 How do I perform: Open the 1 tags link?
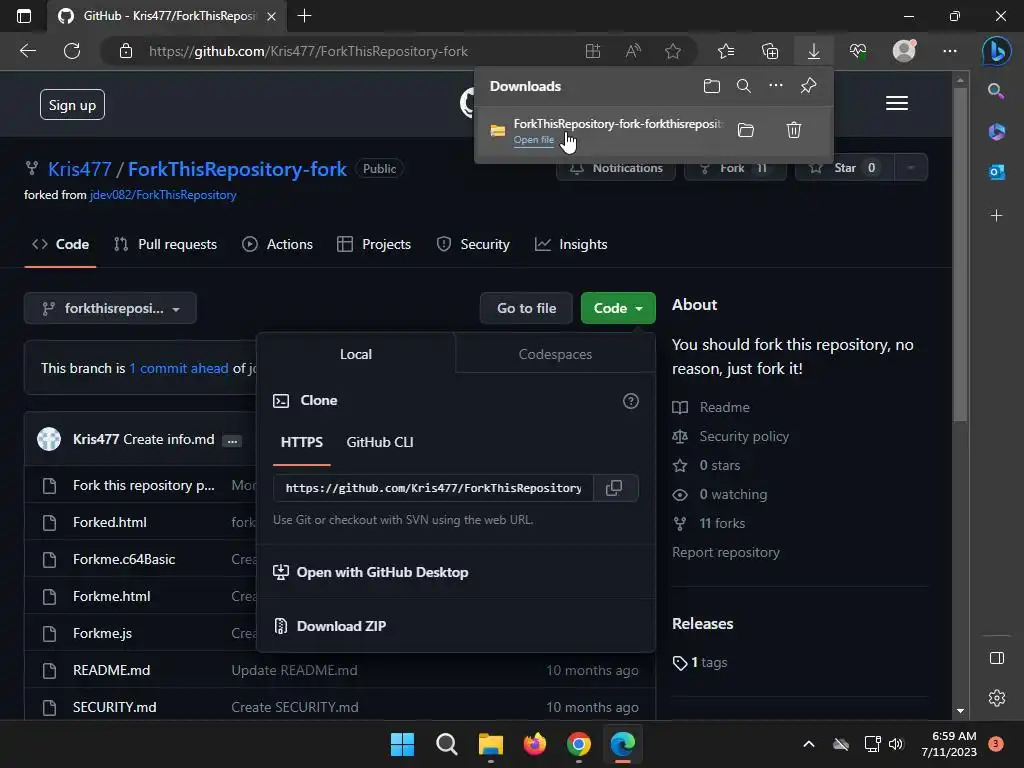click(709, 662)
